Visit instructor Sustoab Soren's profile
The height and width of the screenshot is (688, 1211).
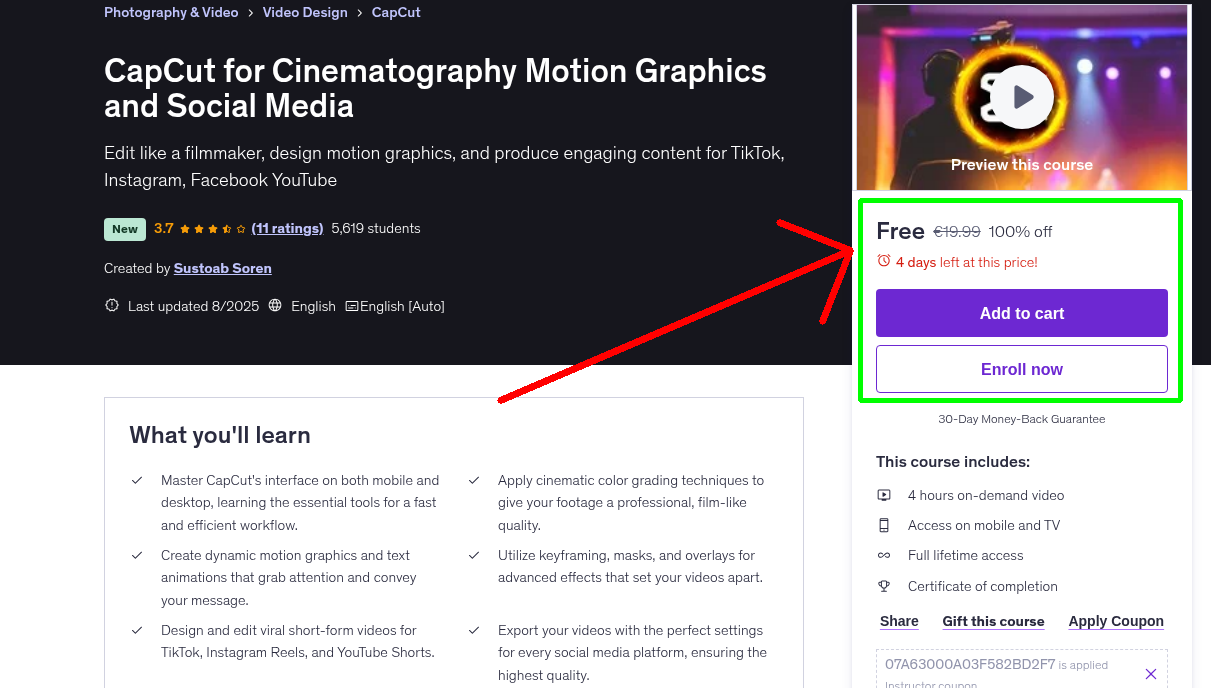coord(222,268)
